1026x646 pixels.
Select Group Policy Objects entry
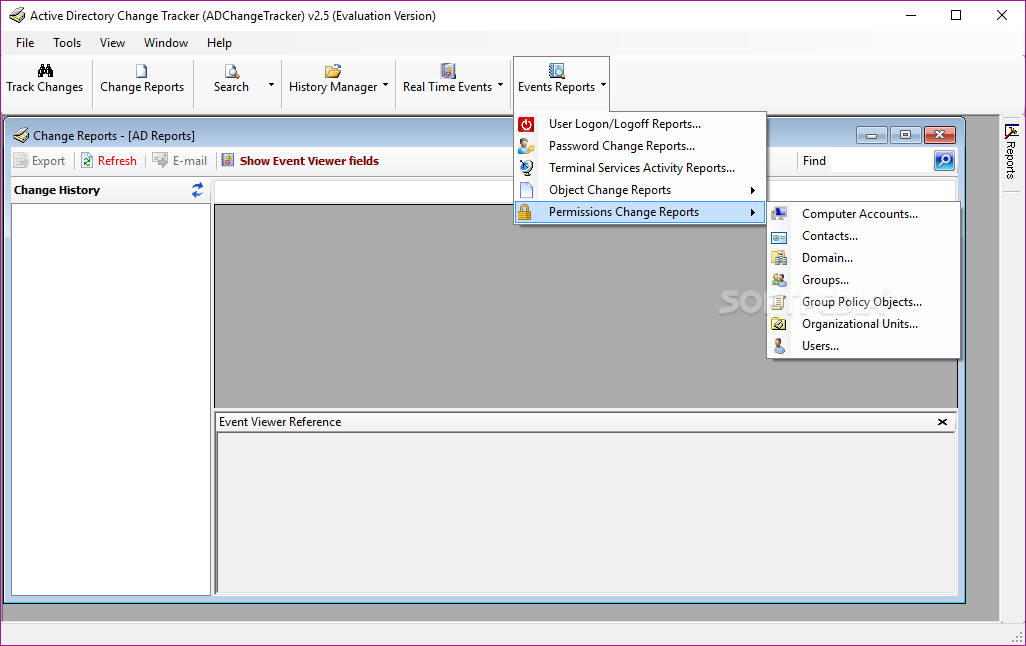click(x=863, y=302)
